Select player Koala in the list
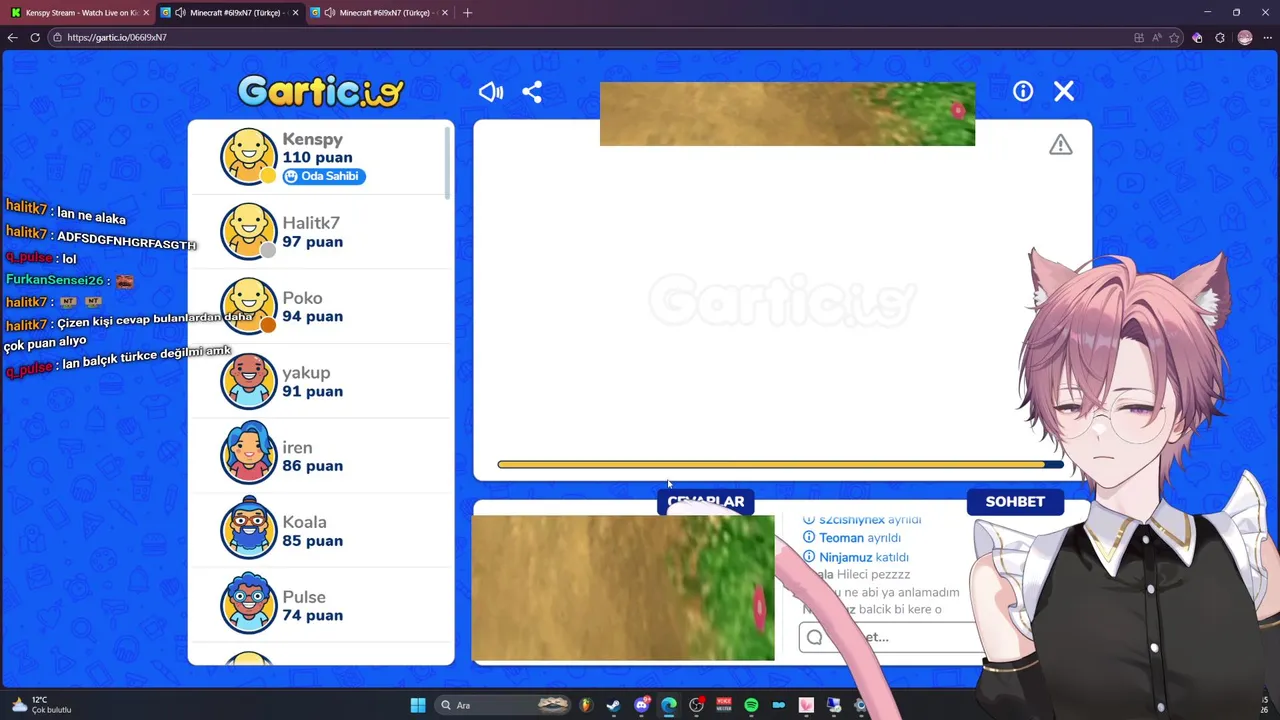The image size is (1280, 720). click(320, 530)
